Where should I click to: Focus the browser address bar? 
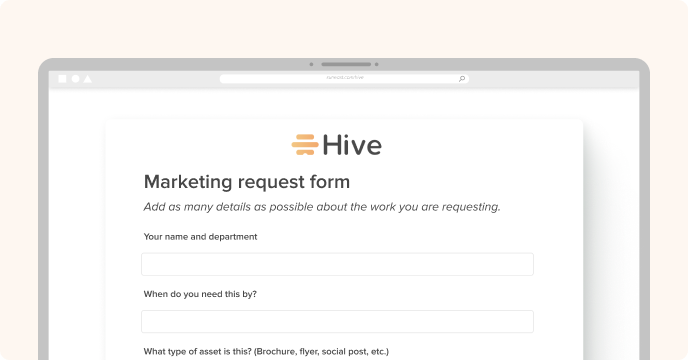pyautogui.click(x=344, y=79)
